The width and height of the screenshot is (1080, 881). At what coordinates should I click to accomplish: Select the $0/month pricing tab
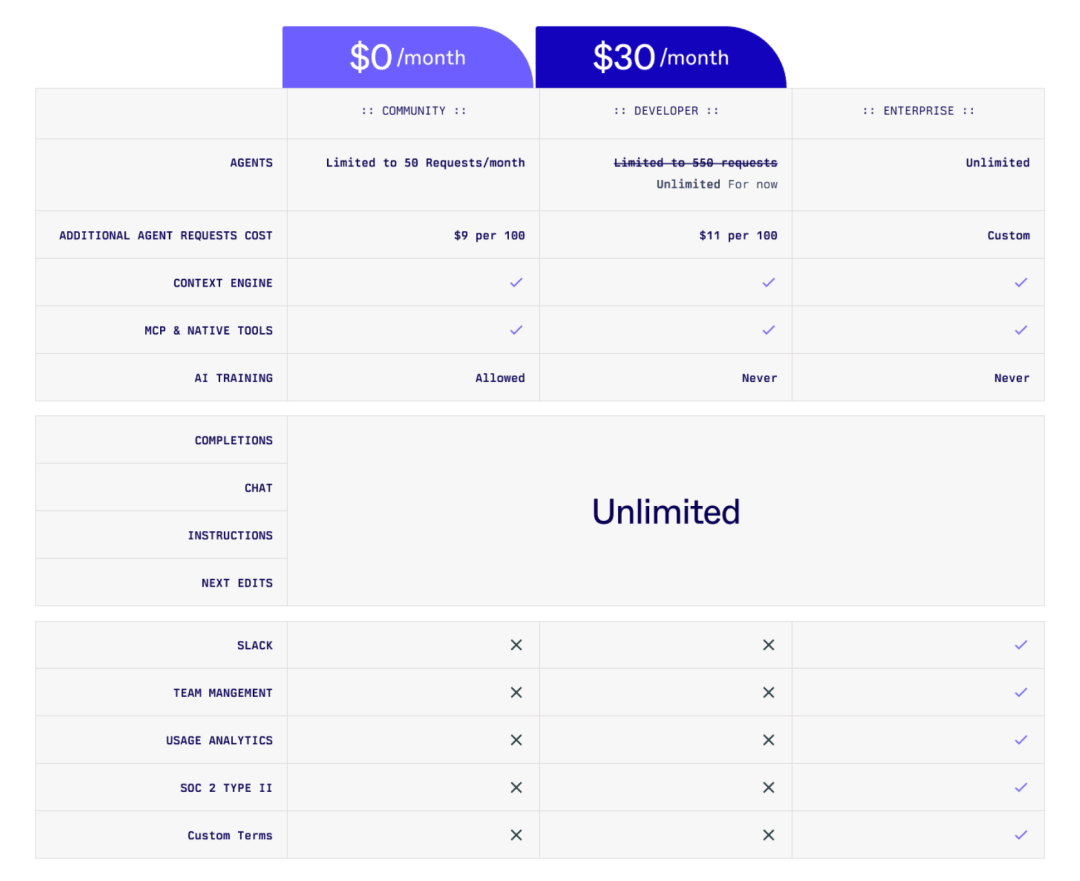pos(407,58)
